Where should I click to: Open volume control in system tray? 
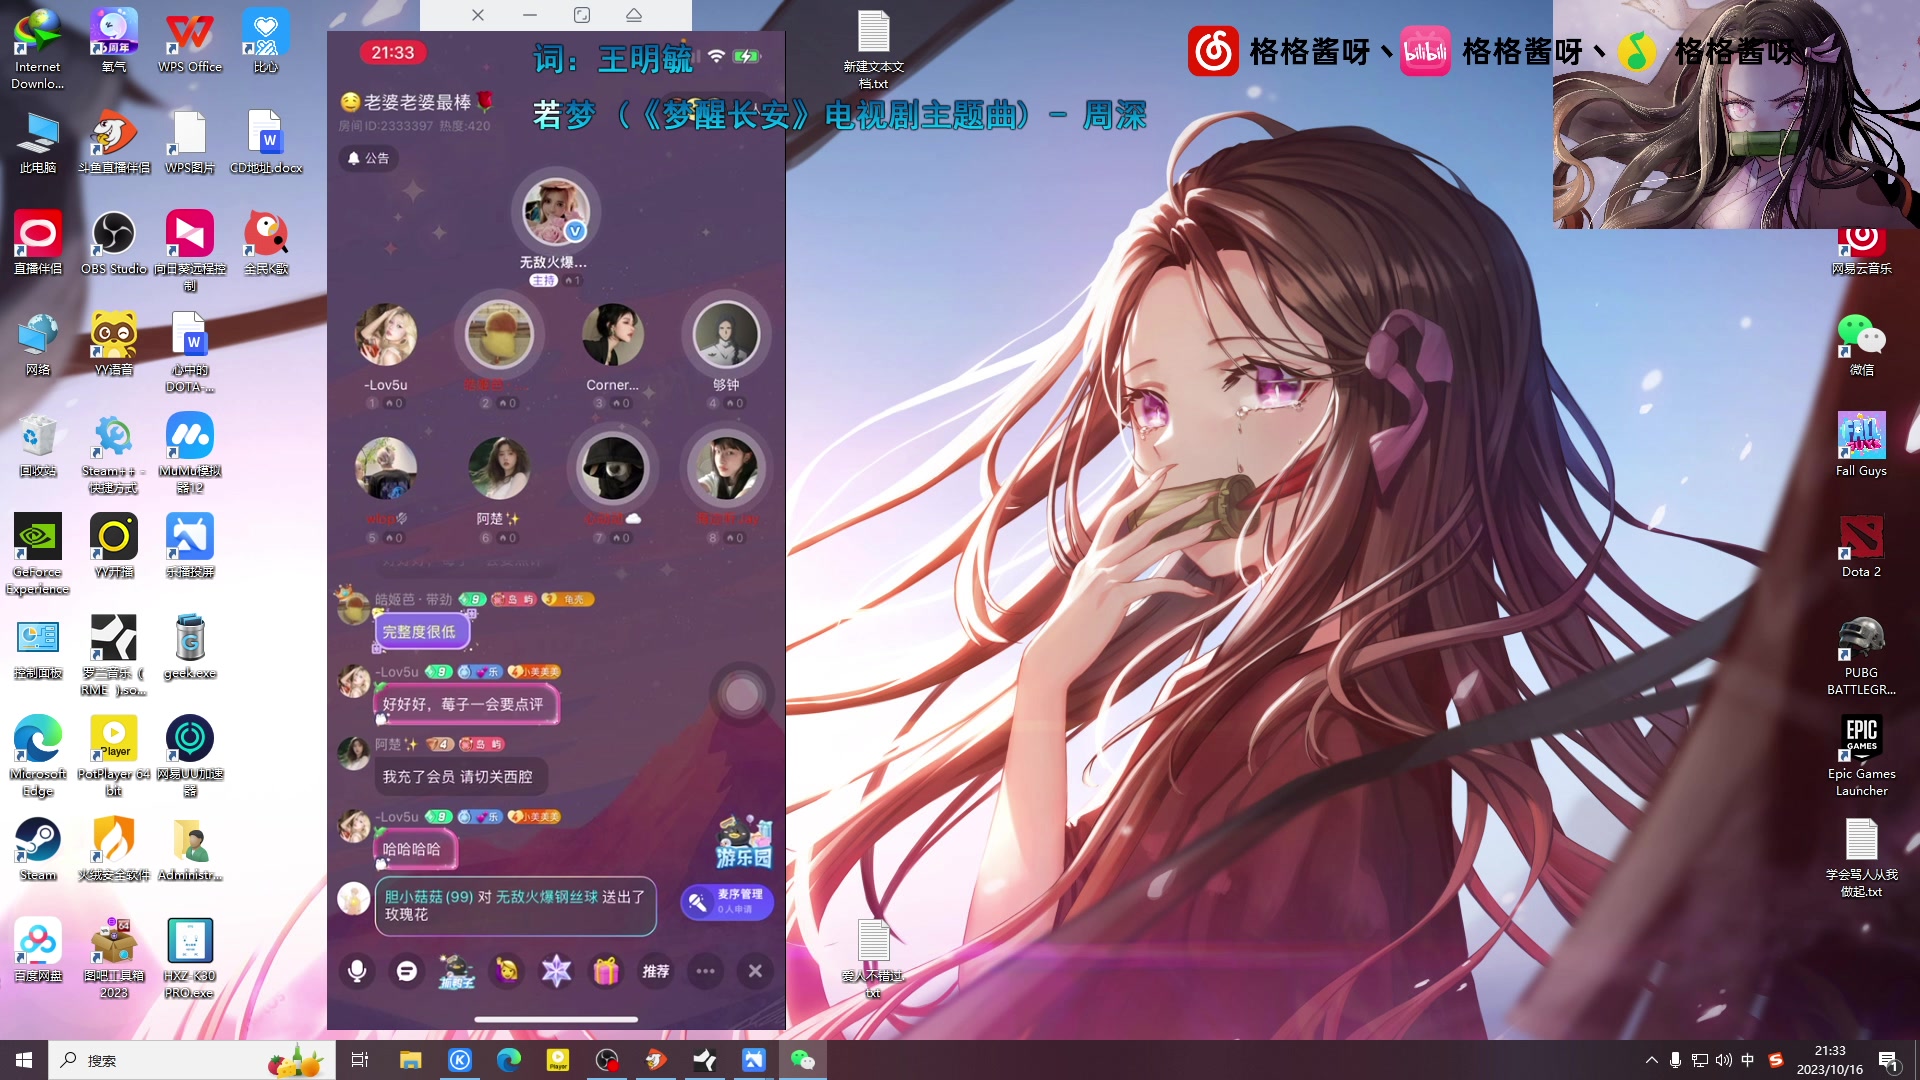point(1723,1060)
